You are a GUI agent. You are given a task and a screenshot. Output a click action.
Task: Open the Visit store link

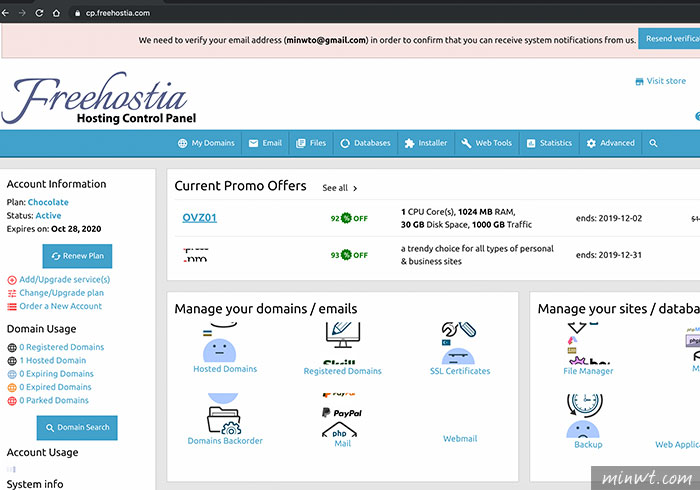point(661,81)
